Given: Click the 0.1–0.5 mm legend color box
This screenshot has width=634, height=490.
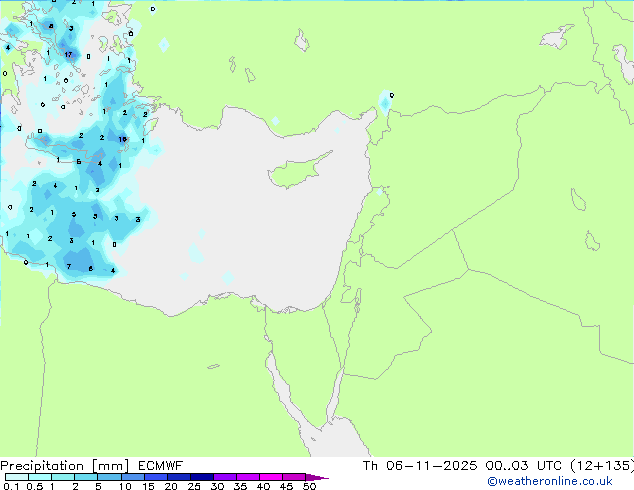Looking at the screenshot, I should (x=17, y=477).
